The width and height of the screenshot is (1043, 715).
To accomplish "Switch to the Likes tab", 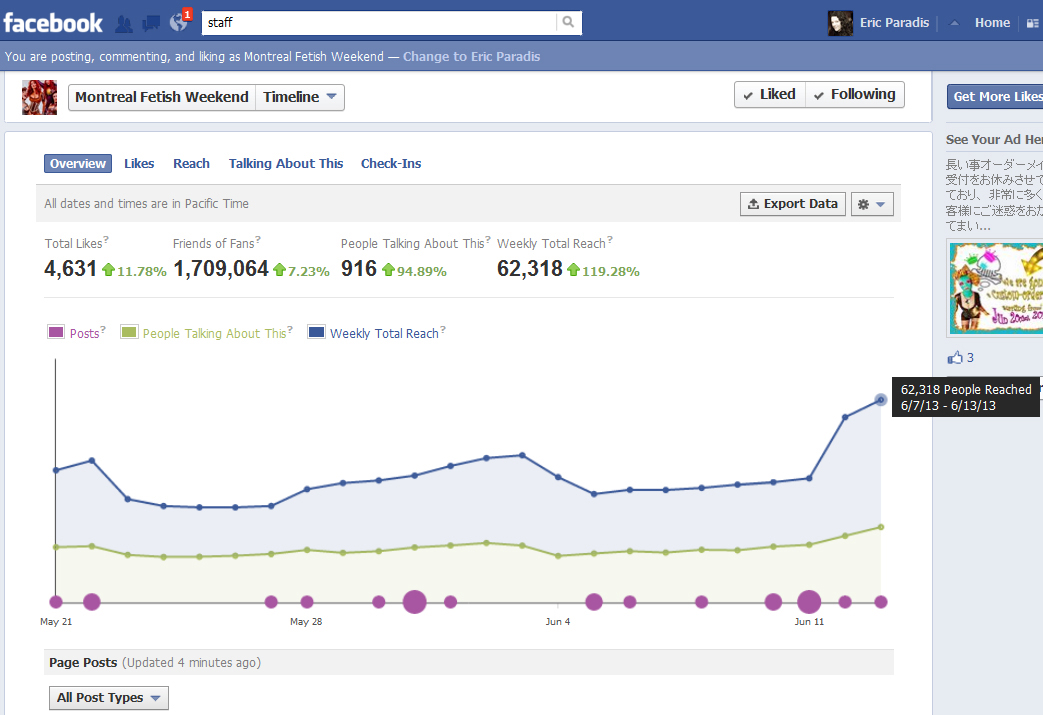I will coord(139,164).
